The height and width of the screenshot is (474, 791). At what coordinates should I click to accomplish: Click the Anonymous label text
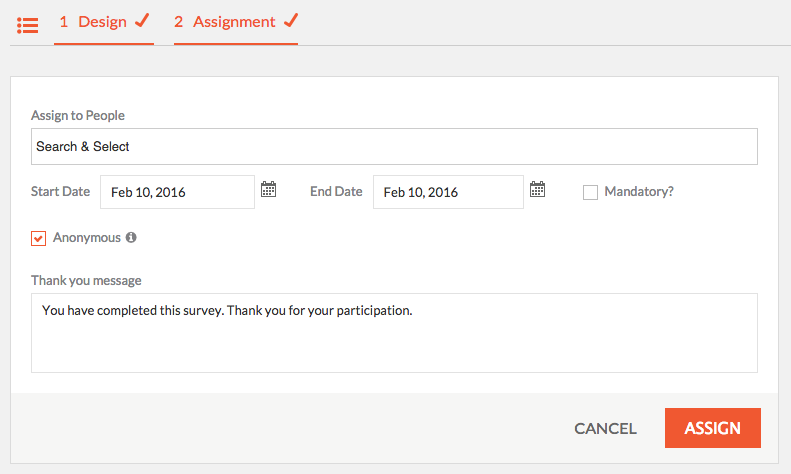tap(87, 238)
